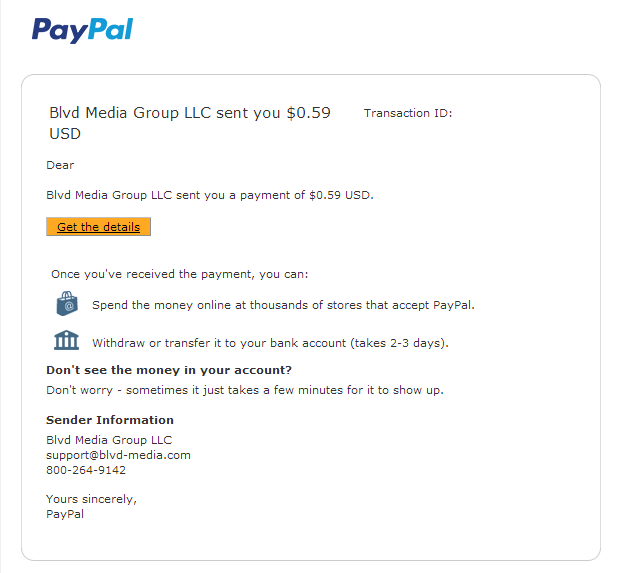Click the payment heading showing $0.59
Screen dimensions: 632x573
click(189, 113)
